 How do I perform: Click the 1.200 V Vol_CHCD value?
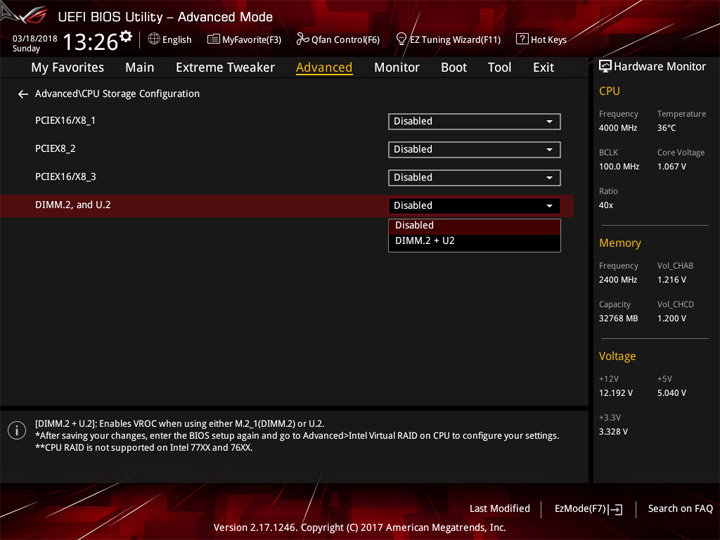pos(671,318)
